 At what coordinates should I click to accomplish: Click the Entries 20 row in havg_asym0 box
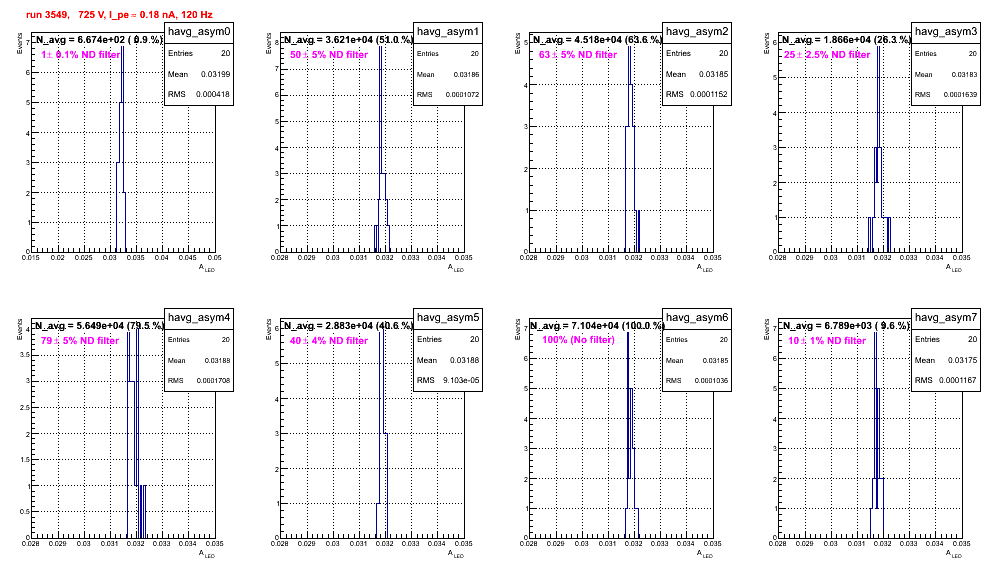point(199,53)
